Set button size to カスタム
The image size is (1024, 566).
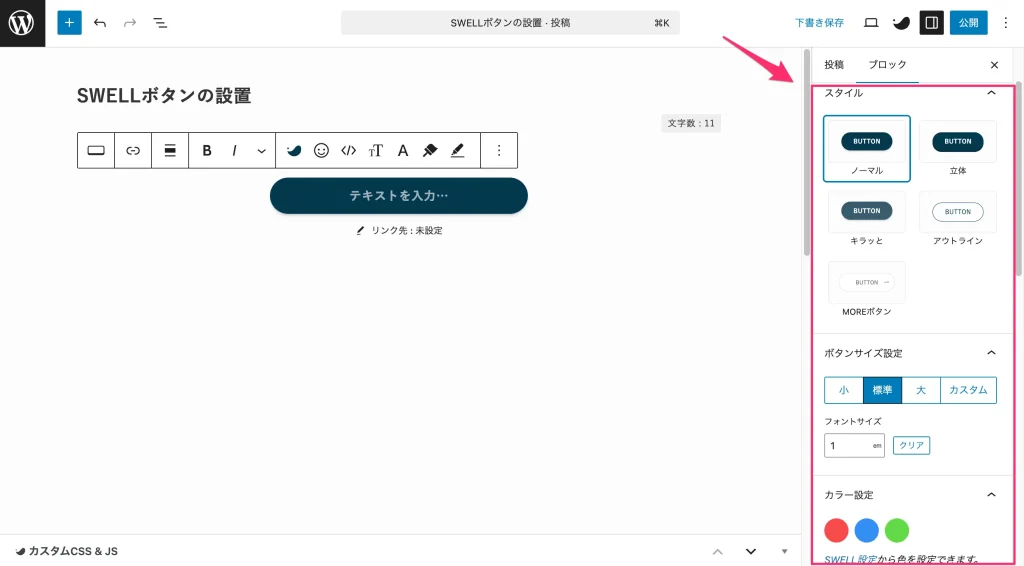[x=968, y=390]
